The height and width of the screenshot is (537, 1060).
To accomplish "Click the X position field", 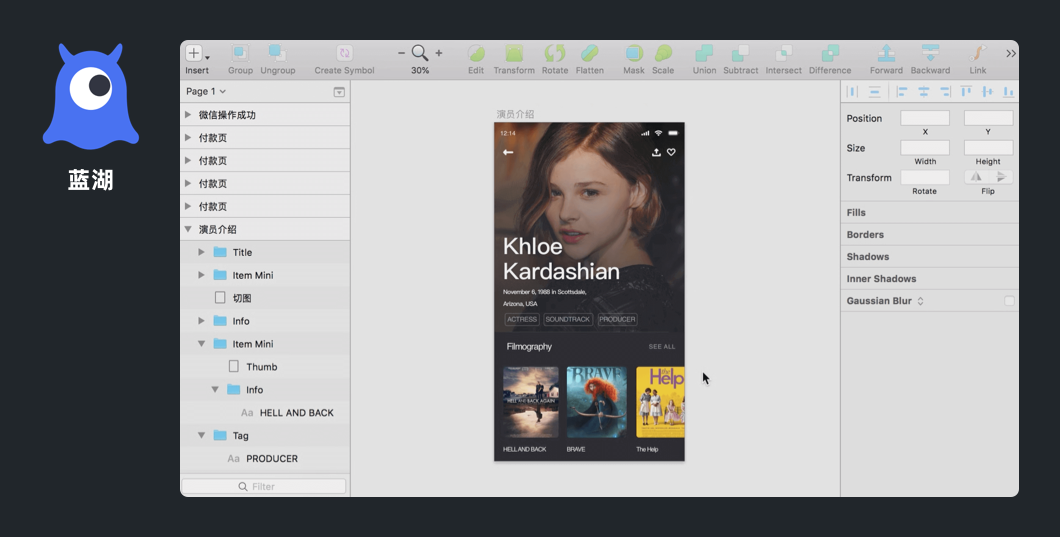I will (925, 118).
